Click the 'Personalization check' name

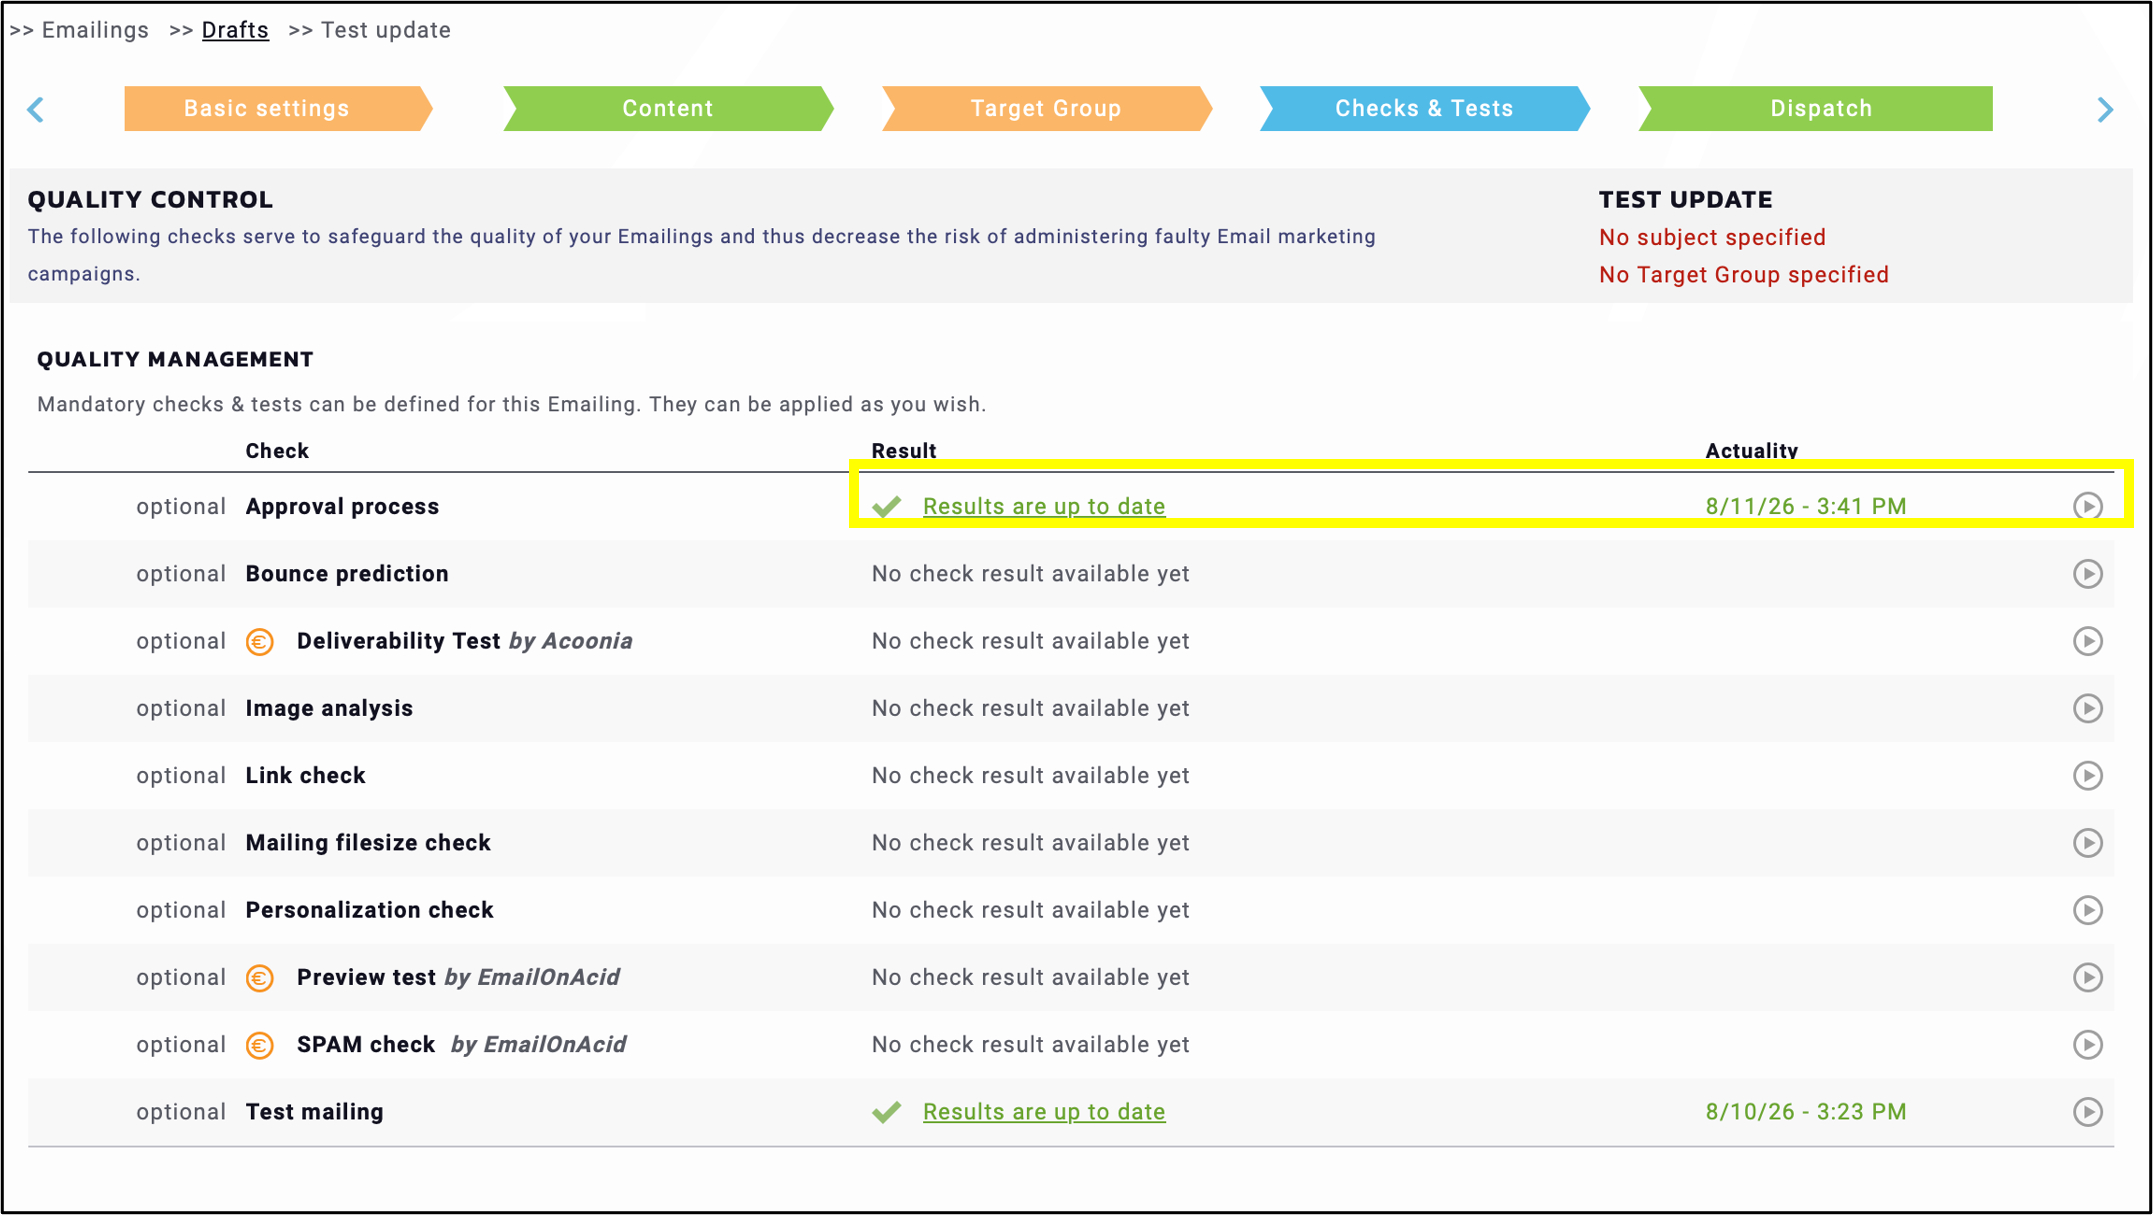(x=369, y=910)
